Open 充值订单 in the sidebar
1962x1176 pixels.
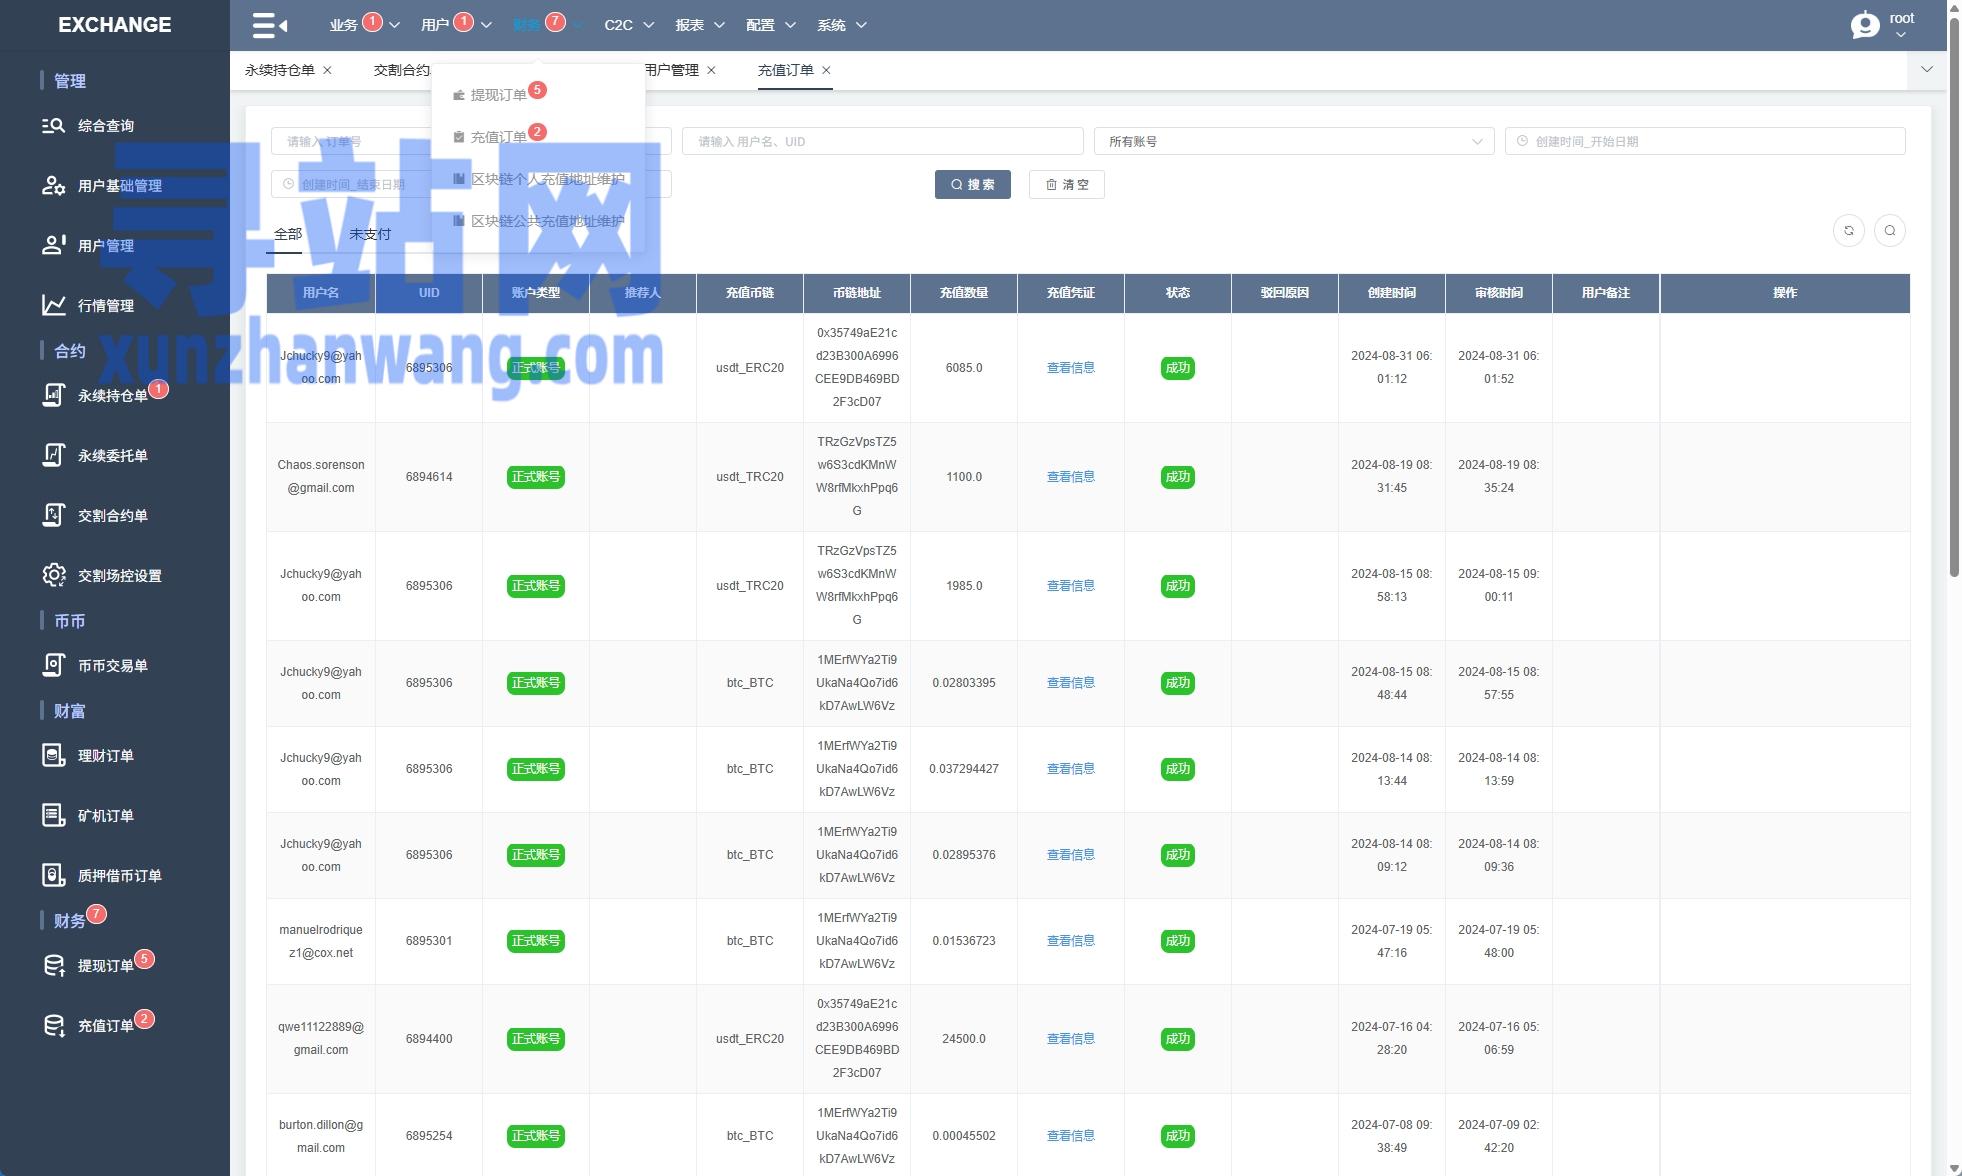[x=105, y=1026]
